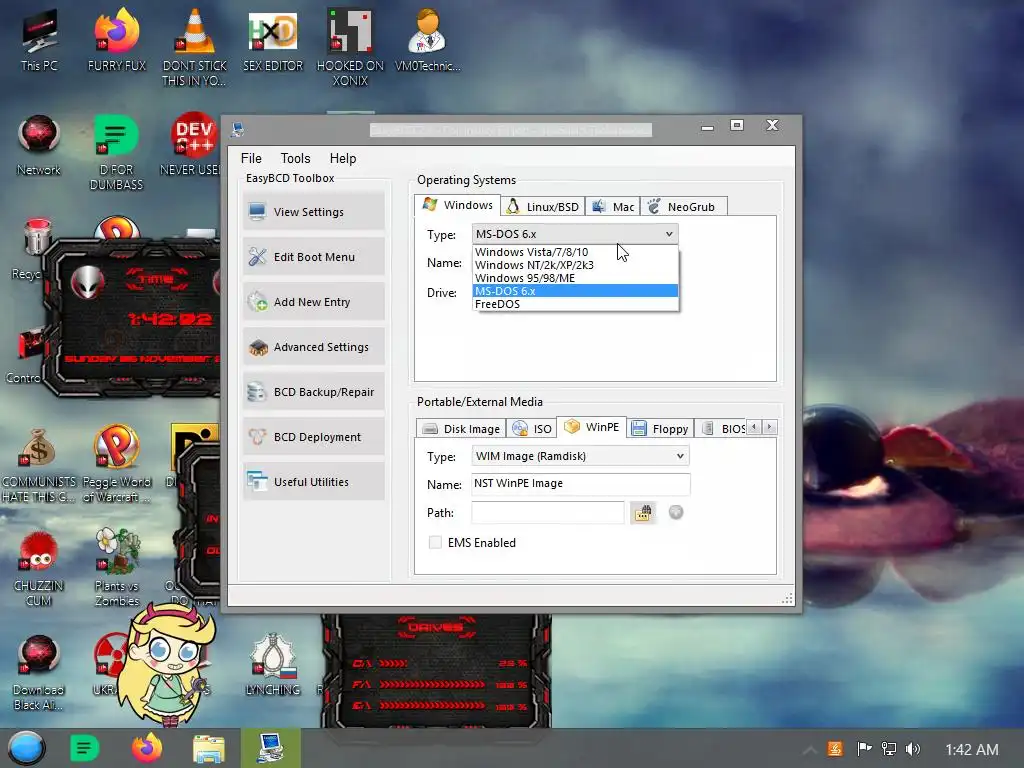Viewport: 1024px width, 768px height.
Task: Switch to the NeoGrub tab
Action: pos(684,206)
